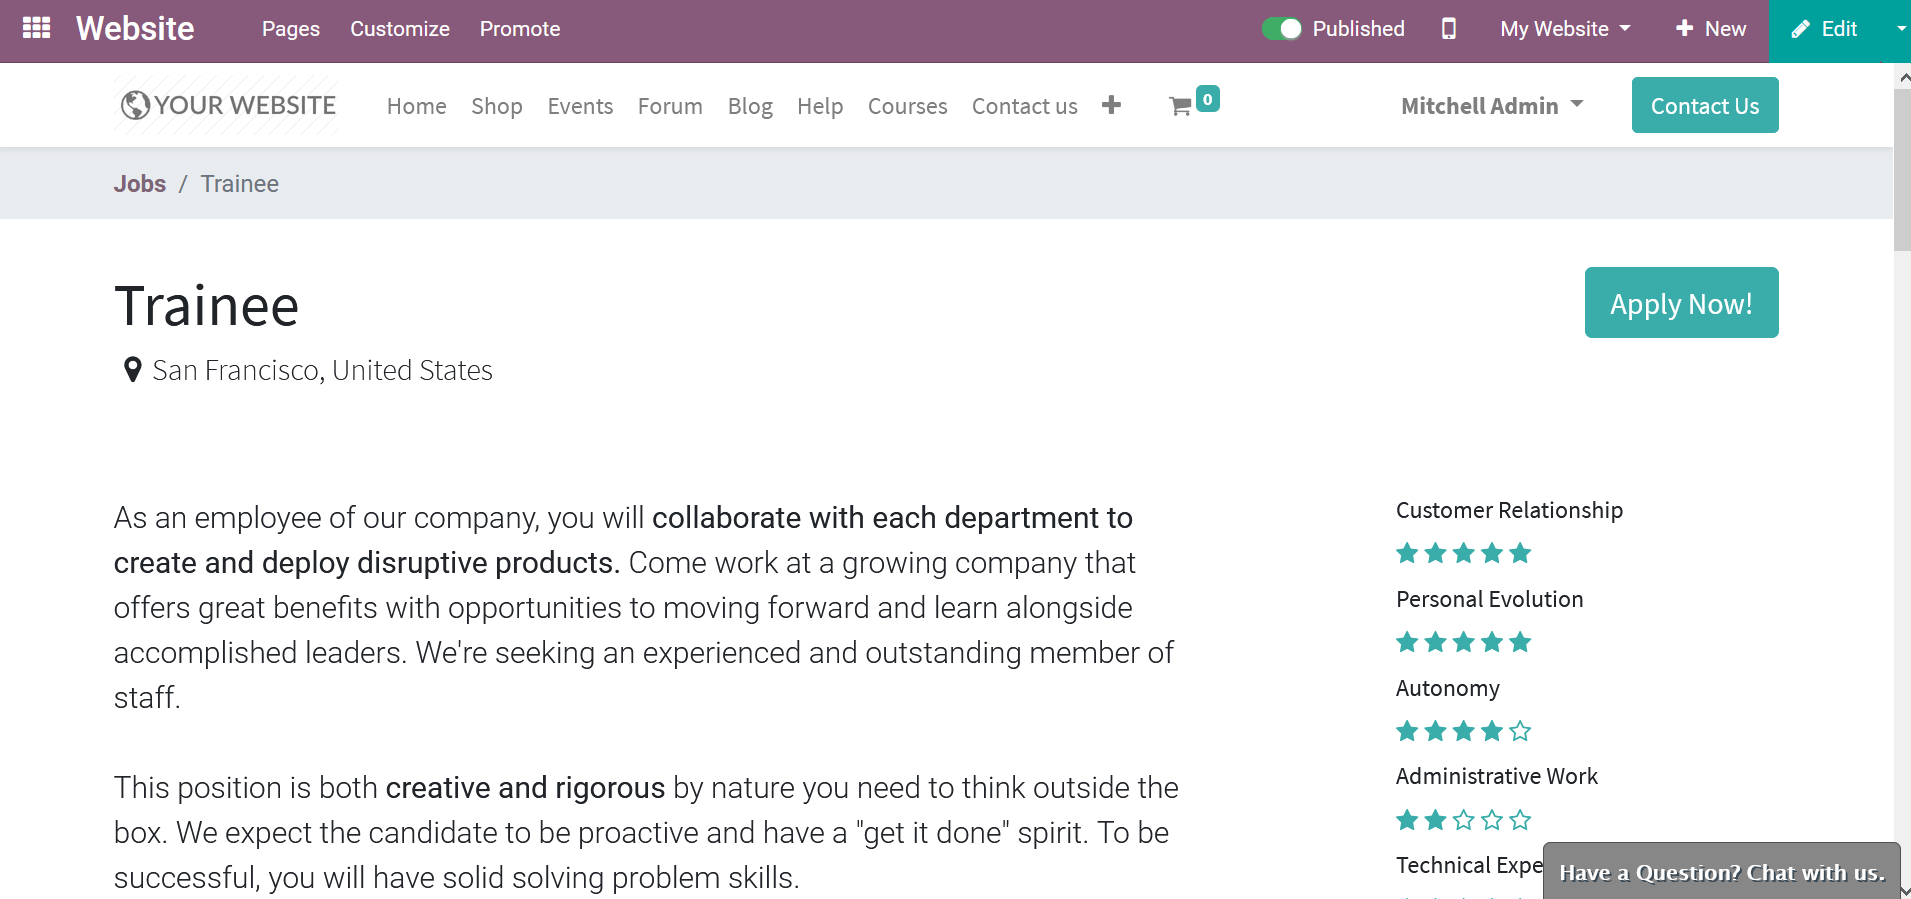Screen dimensions: 1911x899
Task: Click the Apply Now! button
Action: (1681, 303)
